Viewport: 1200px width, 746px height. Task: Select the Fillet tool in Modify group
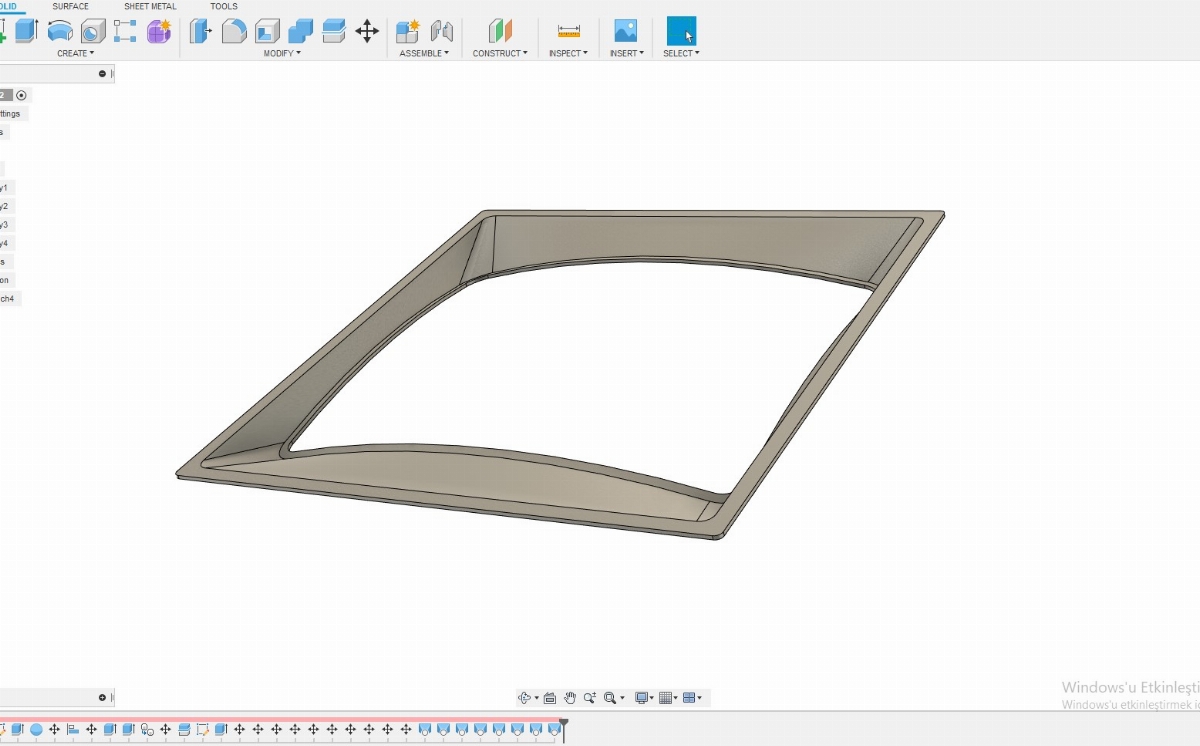pyautogui.click(x=234, y=31)
